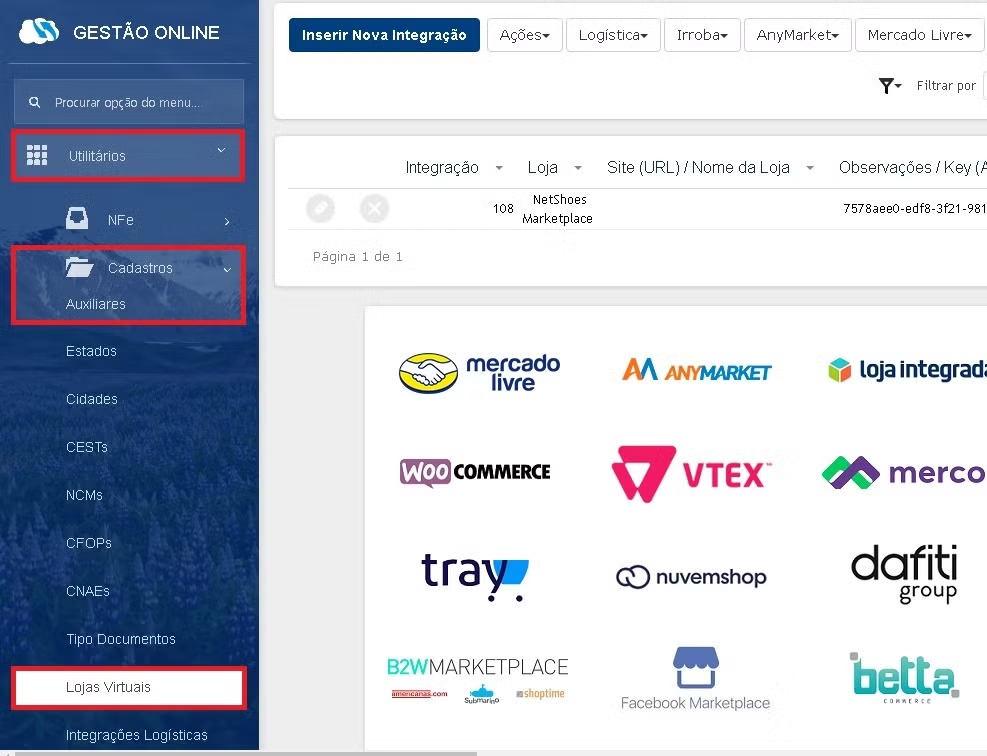
Task: Click the integration number 108 cell
Action: [503, 208]
